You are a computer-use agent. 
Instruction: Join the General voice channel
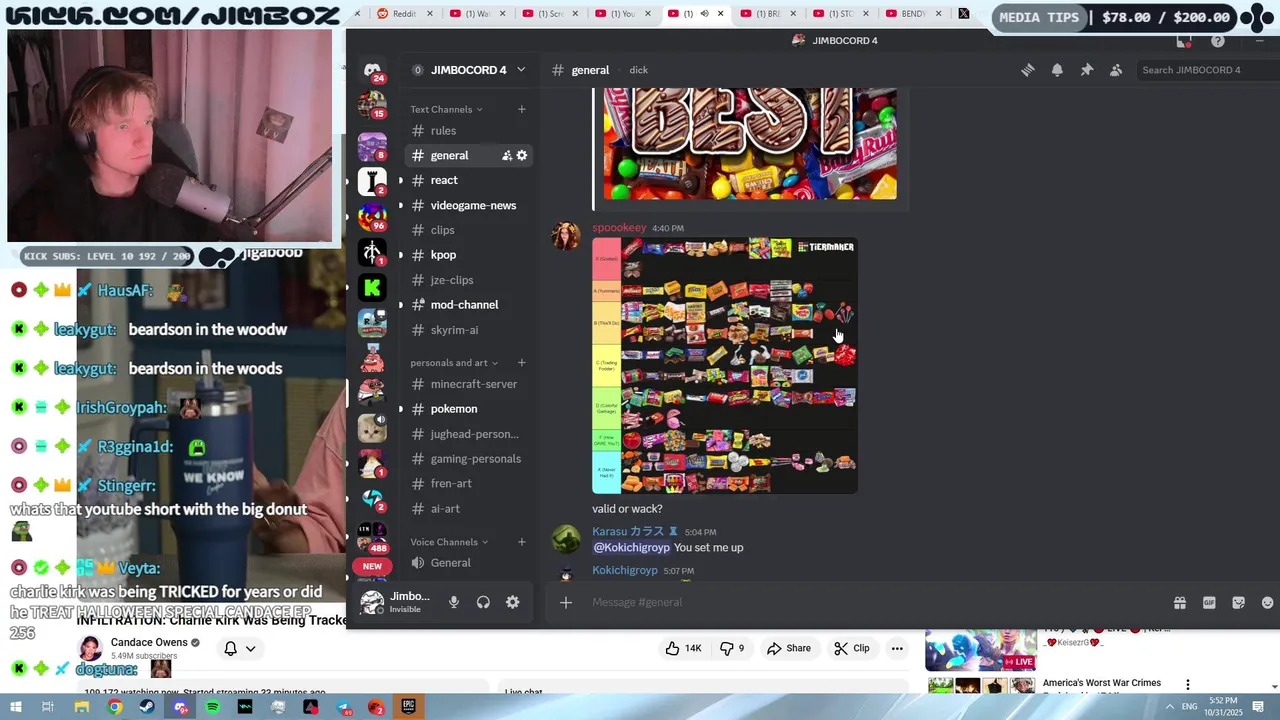tap(469, 563)
